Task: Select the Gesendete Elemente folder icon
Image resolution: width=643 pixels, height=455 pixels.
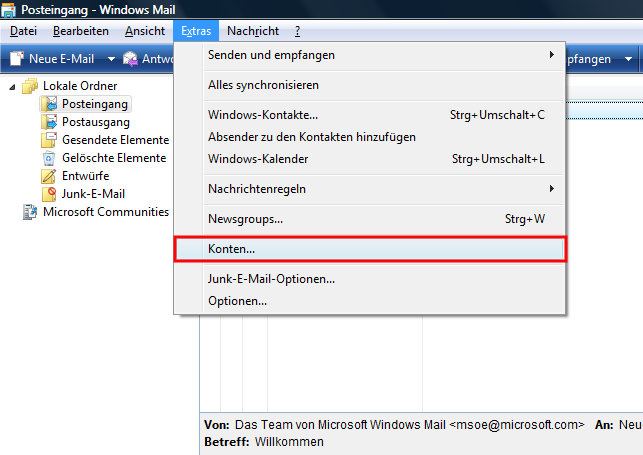Action: coord(50,140)
